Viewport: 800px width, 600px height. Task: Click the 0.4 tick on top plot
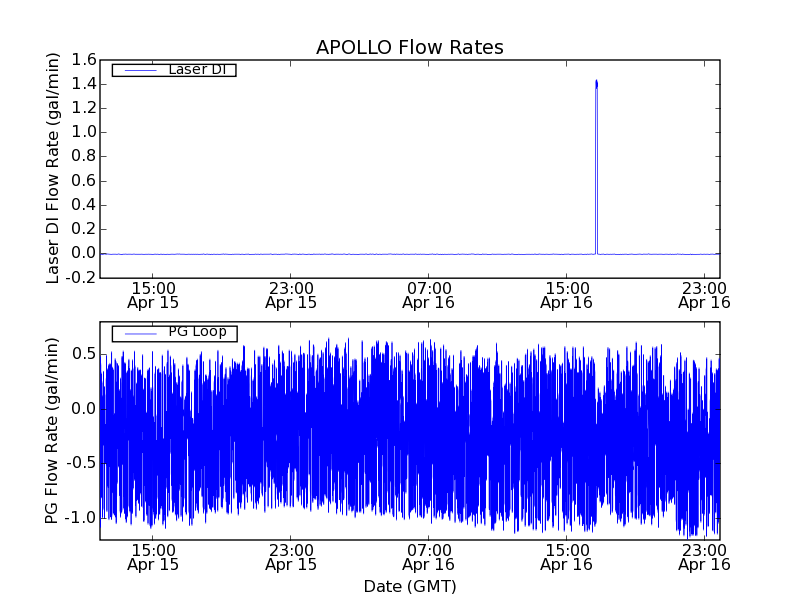coord(83,205)
